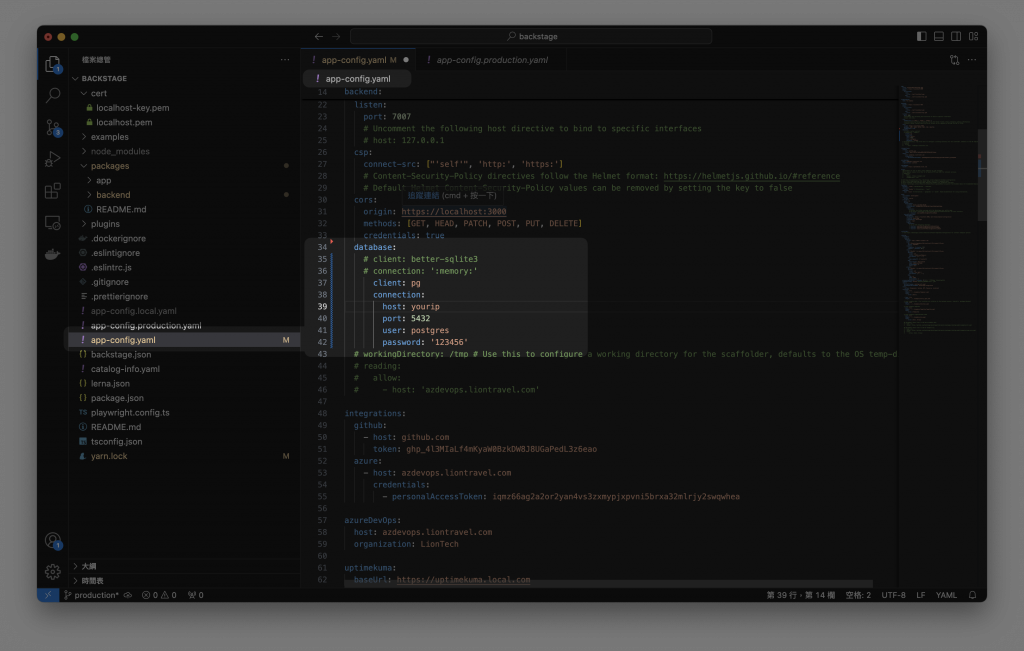Click the editor vertical scrollbar
Screen dimensions: 1024x651
pyautogui.click(x=982, y=175)
